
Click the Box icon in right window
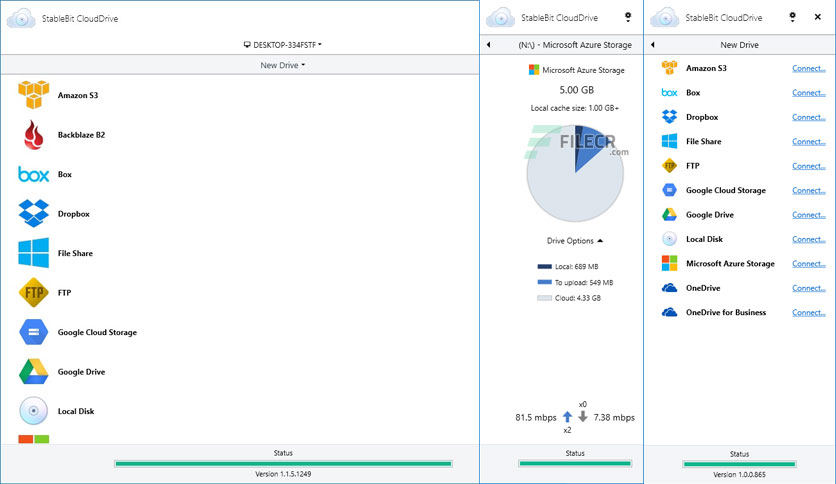pos(669,93)
